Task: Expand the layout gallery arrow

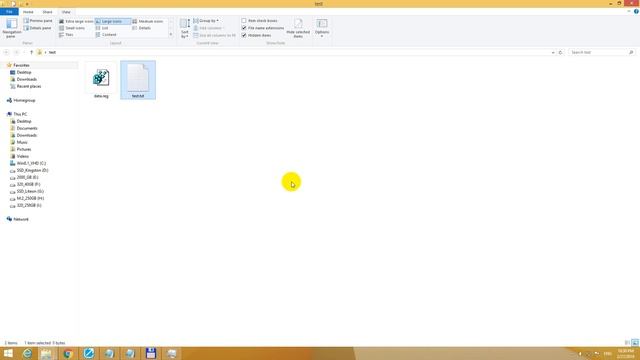Action: (171, 35)
